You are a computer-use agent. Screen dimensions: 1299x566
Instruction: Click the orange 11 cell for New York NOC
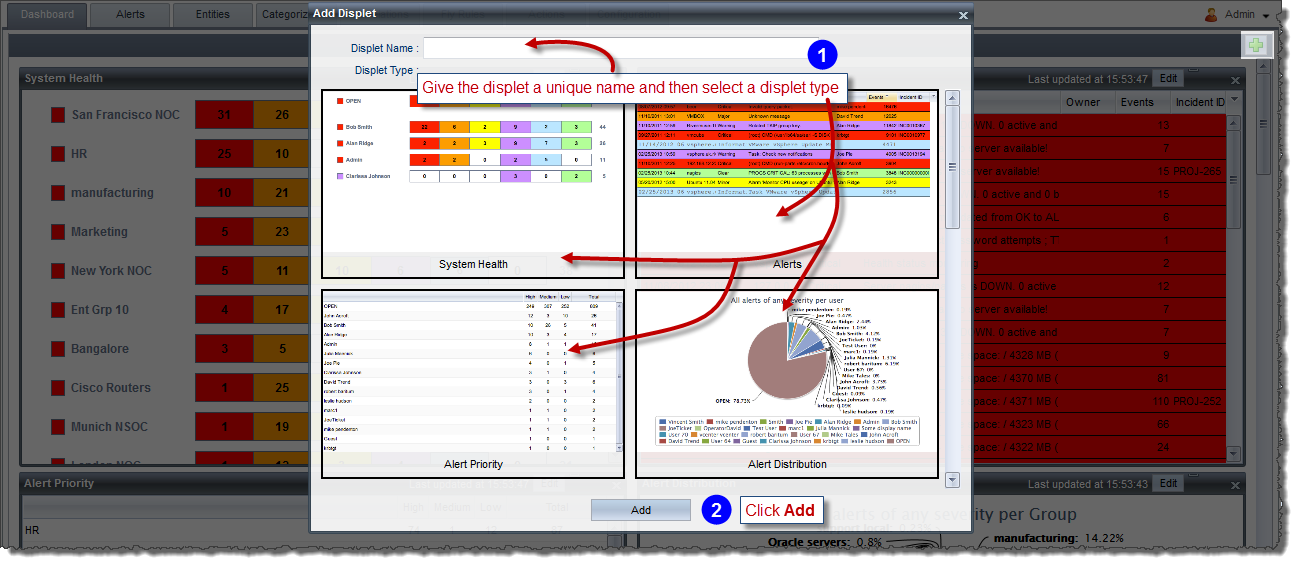pos(282,271)
